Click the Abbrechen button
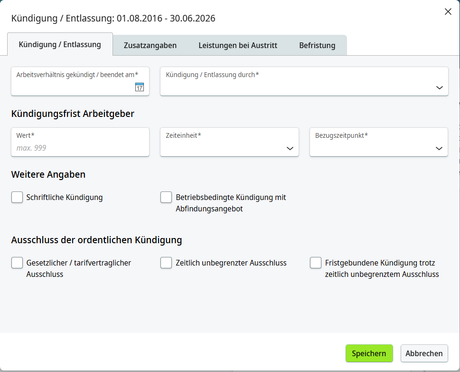This screenshot has width=460, height=372. (424, 353)
